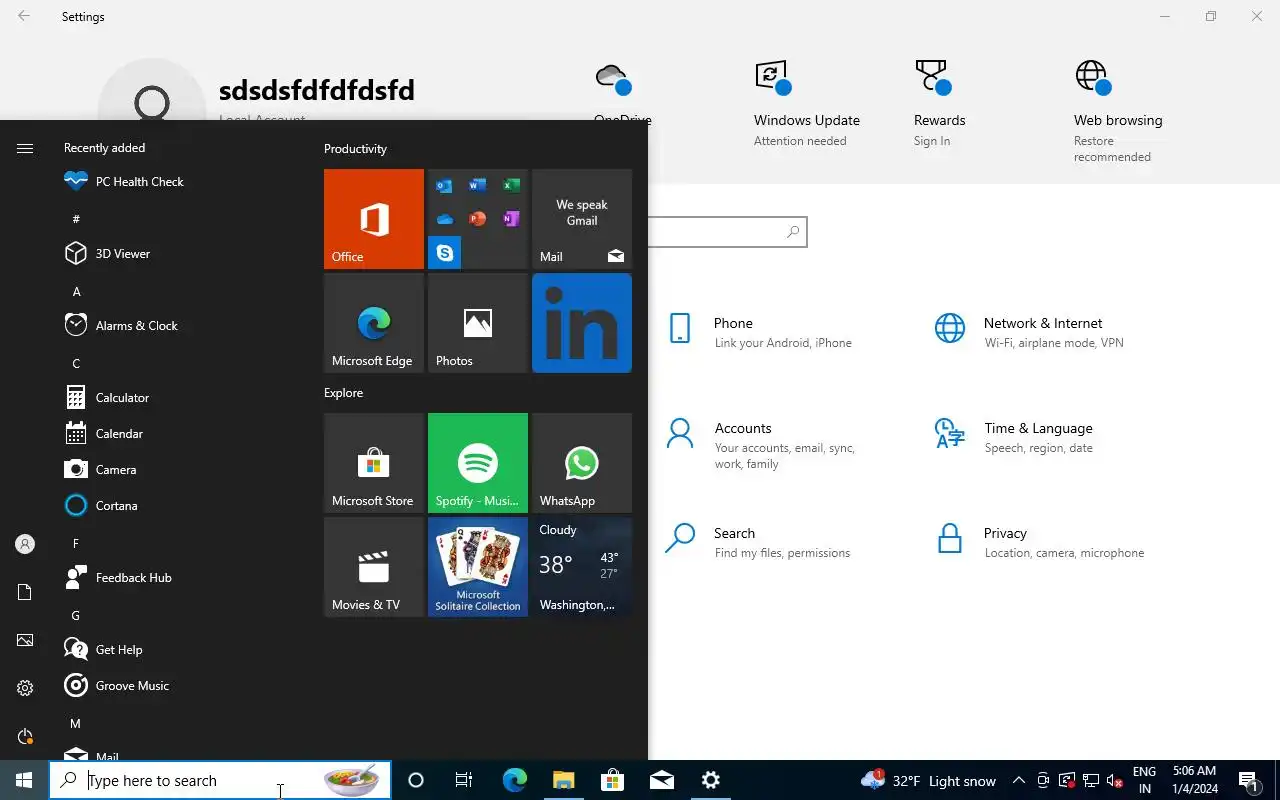Screen dimensions: 1280x800
Task: Open Feedback Hub
Action: (177, 578)
